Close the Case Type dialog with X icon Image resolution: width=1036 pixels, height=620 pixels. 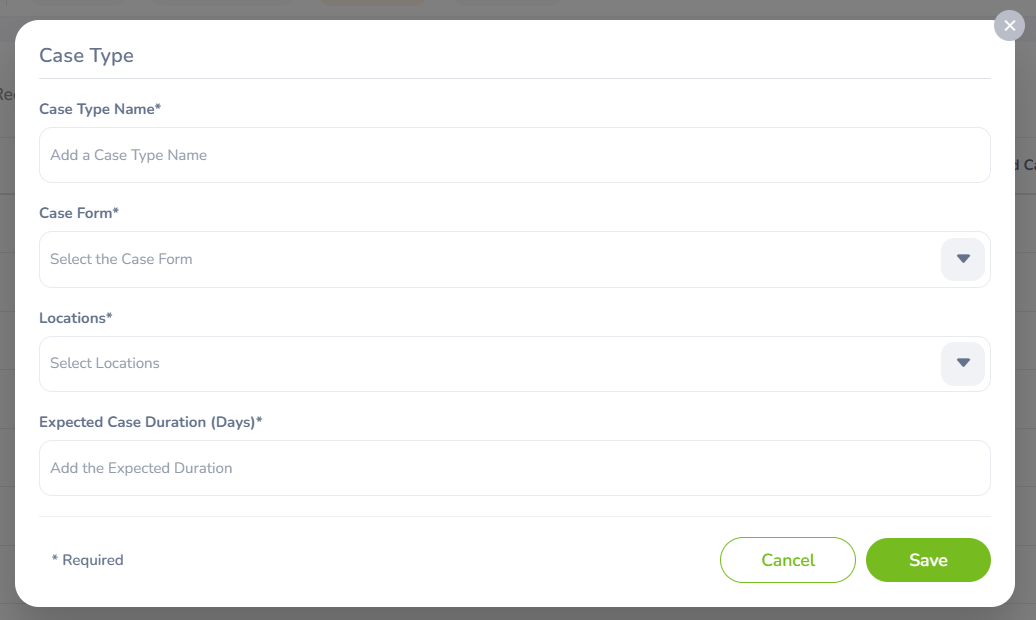click(1009, 26)
